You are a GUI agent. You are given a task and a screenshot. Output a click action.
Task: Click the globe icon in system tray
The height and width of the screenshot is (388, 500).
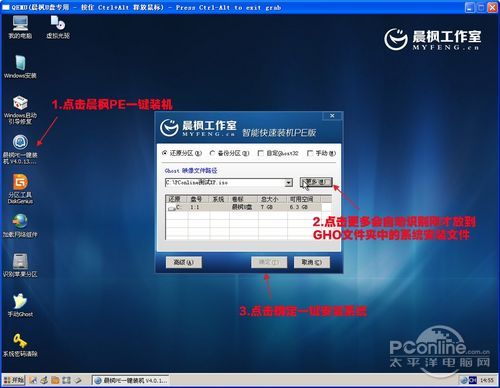pyautogui.click(x=464, y=380)
